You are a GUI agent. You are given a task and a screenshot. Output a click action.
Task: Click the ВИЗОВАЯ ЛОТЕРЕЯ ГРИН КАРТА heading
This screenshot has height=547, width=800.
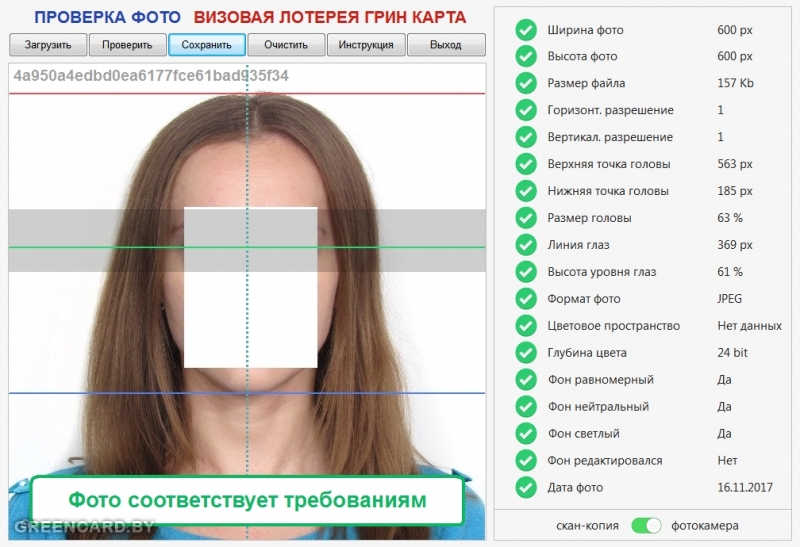(x=330, y=17)
